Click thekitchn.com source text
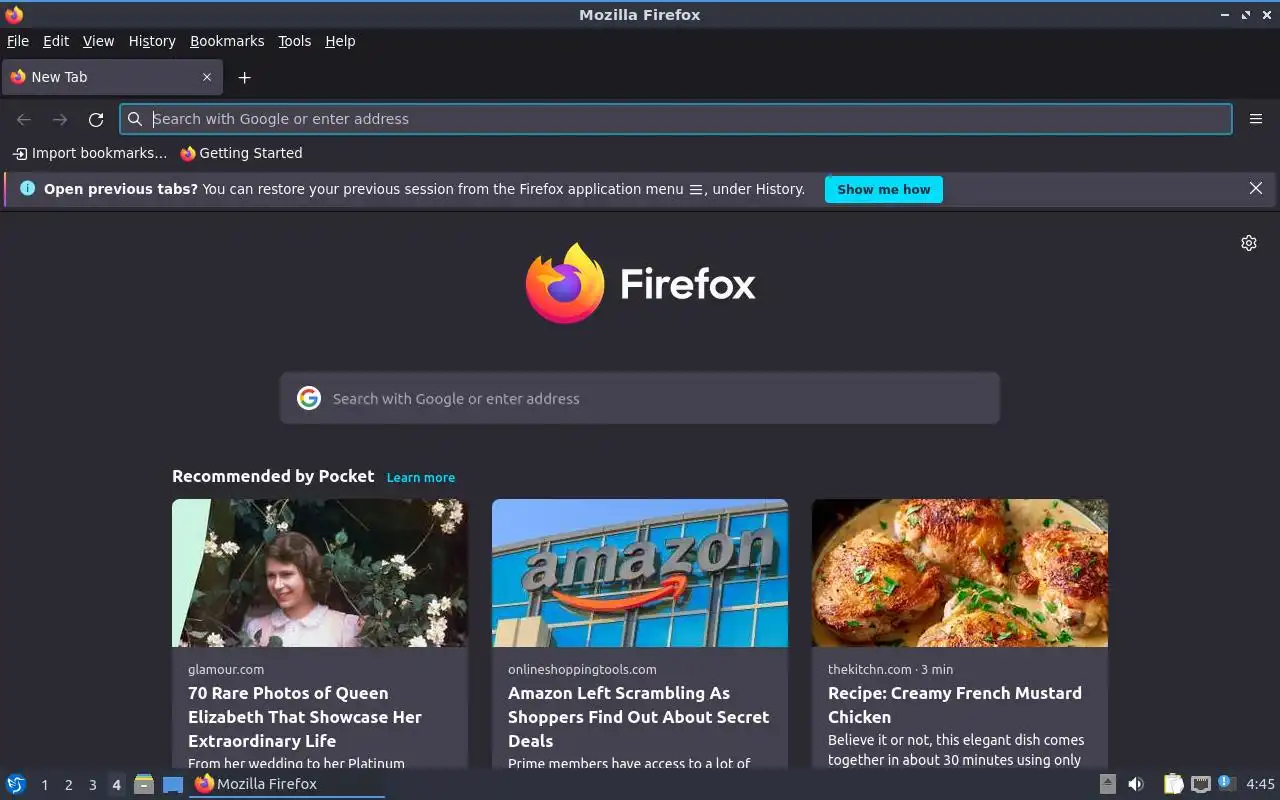This screenshot has height=800, width=1280. [x=870, y=669]
